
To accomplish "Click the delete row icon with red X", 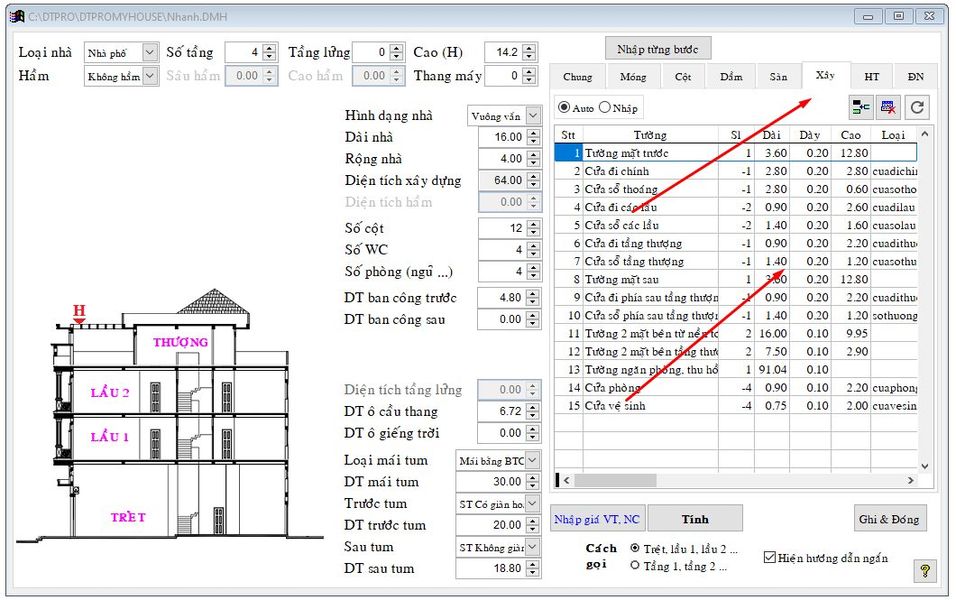I will [x=888, y=107].
